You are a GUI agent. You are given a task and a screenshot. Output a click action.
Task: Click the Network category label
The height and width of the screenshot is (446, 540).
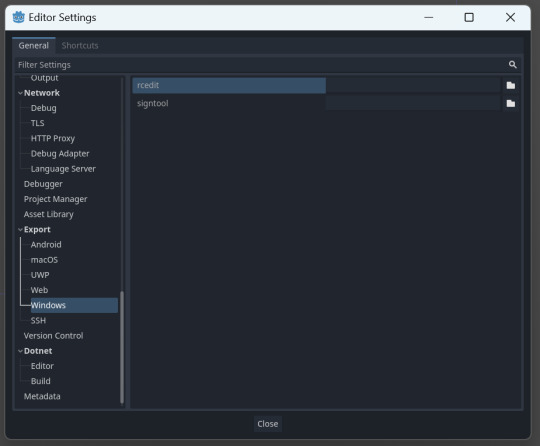[x=42, y=93]
